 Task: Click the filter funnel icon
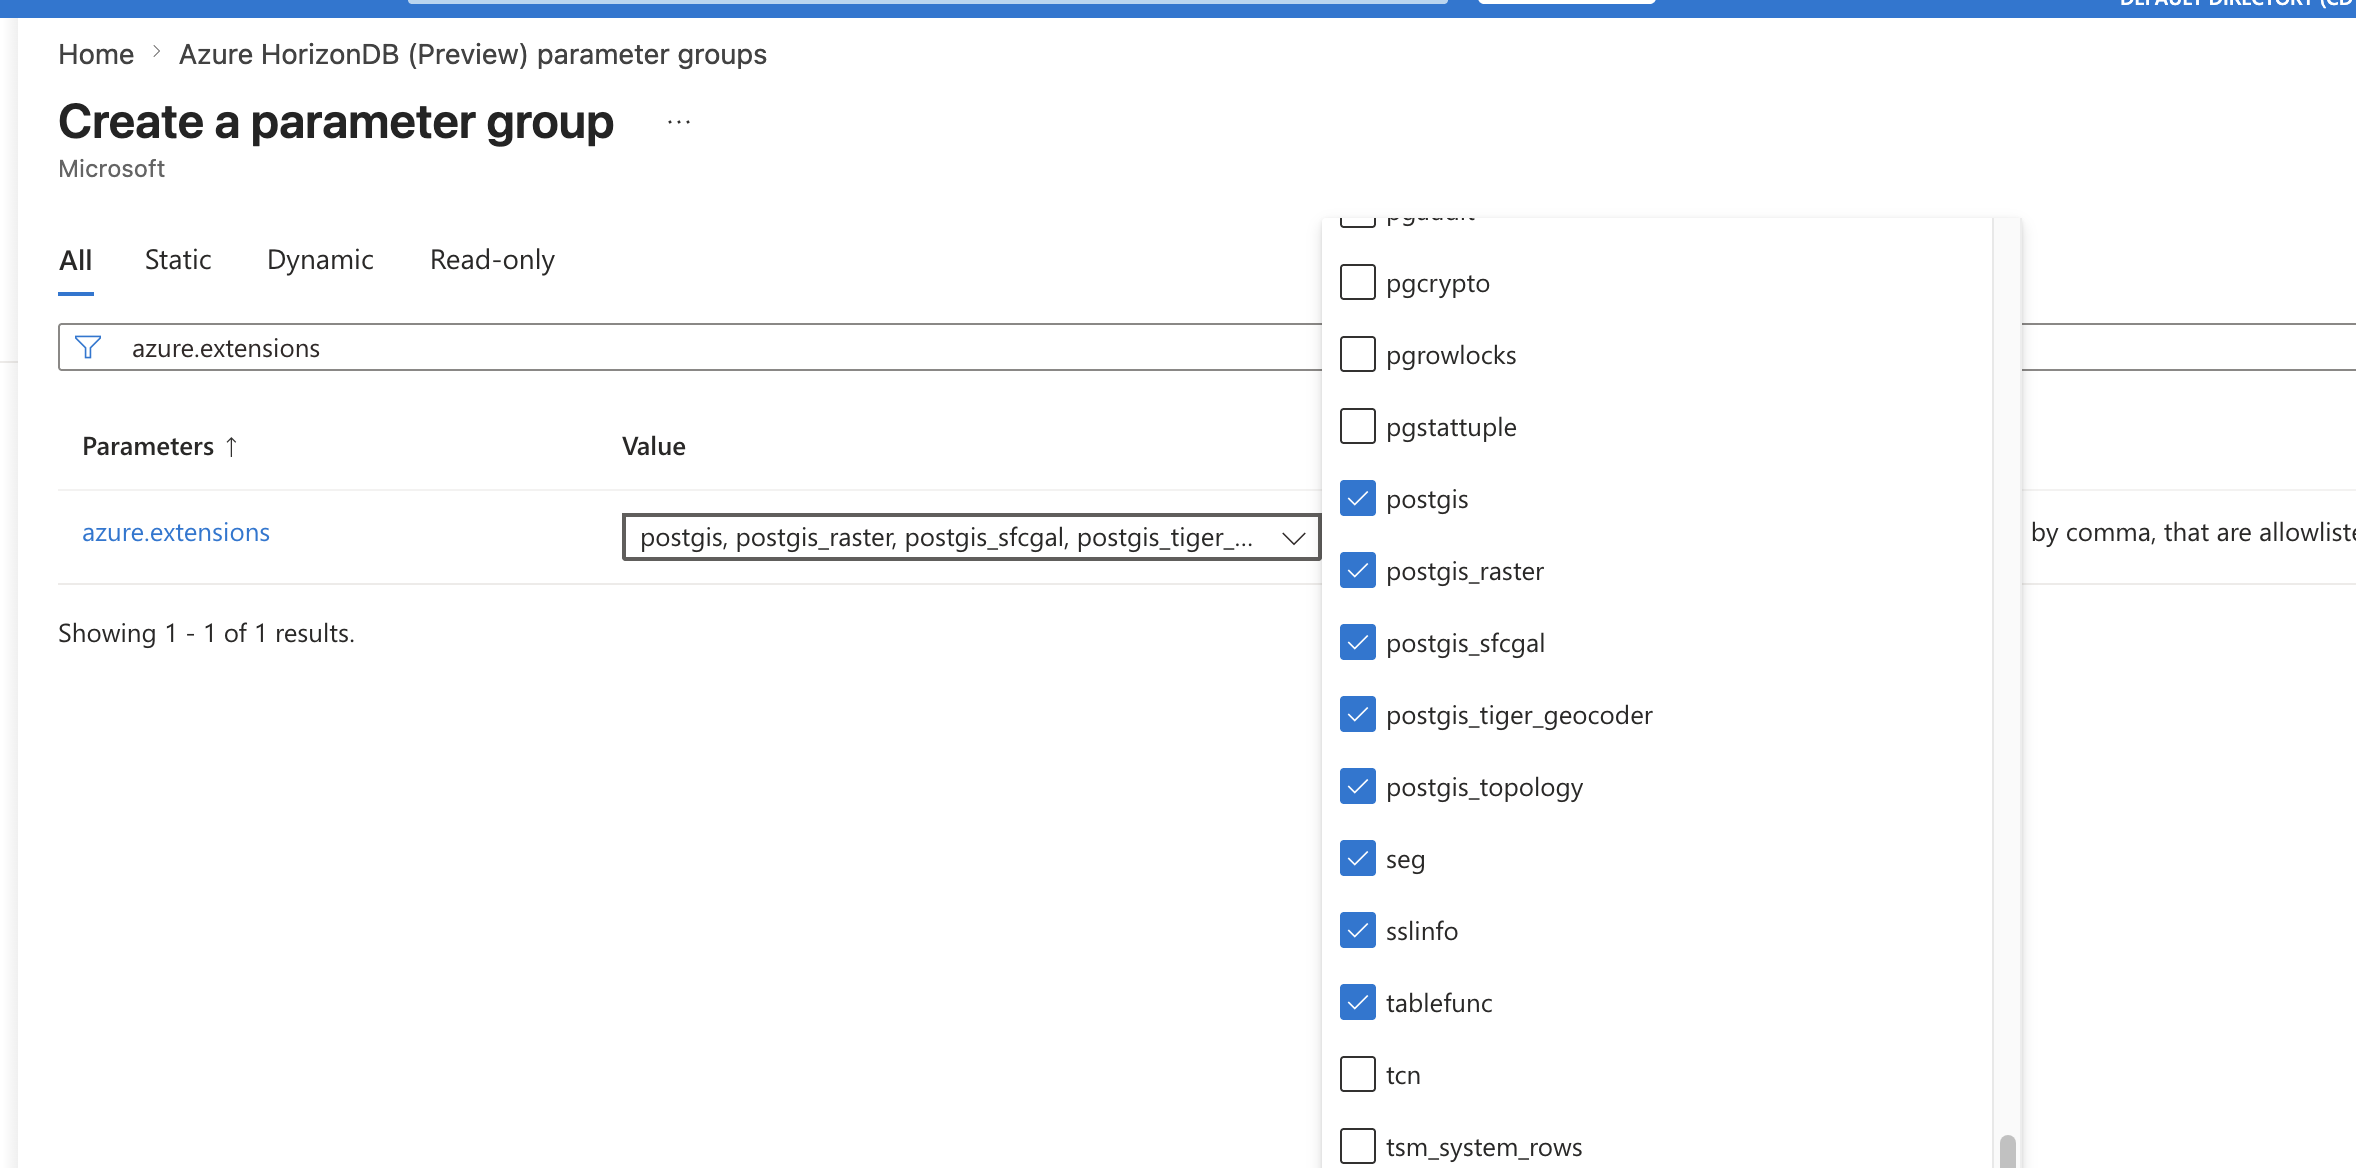[88, 347]
